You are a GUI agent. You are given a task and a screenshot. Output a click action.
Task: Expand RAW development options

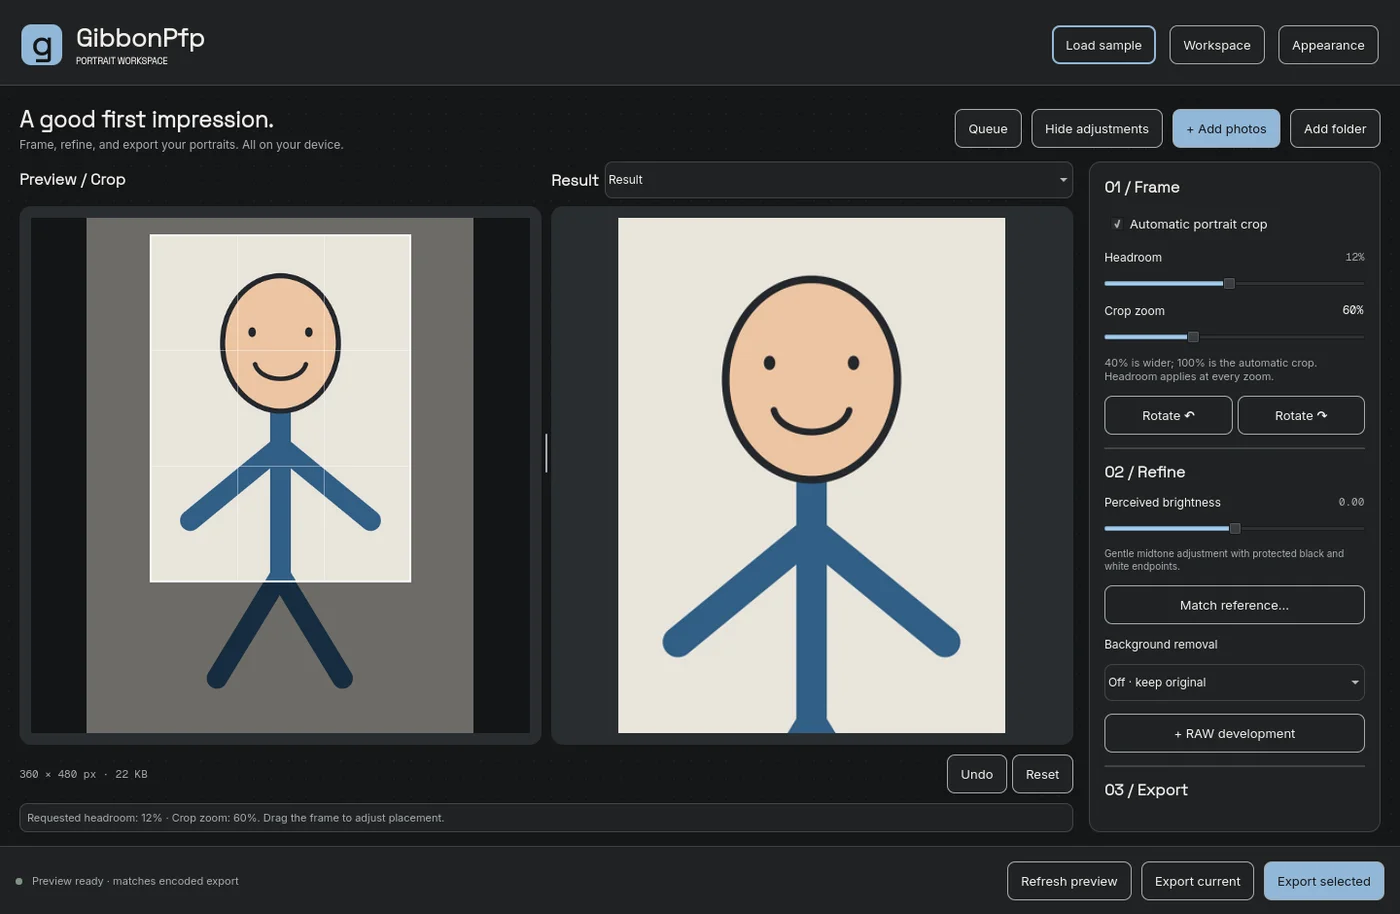pyautogui.click(x=1234, y=734)
